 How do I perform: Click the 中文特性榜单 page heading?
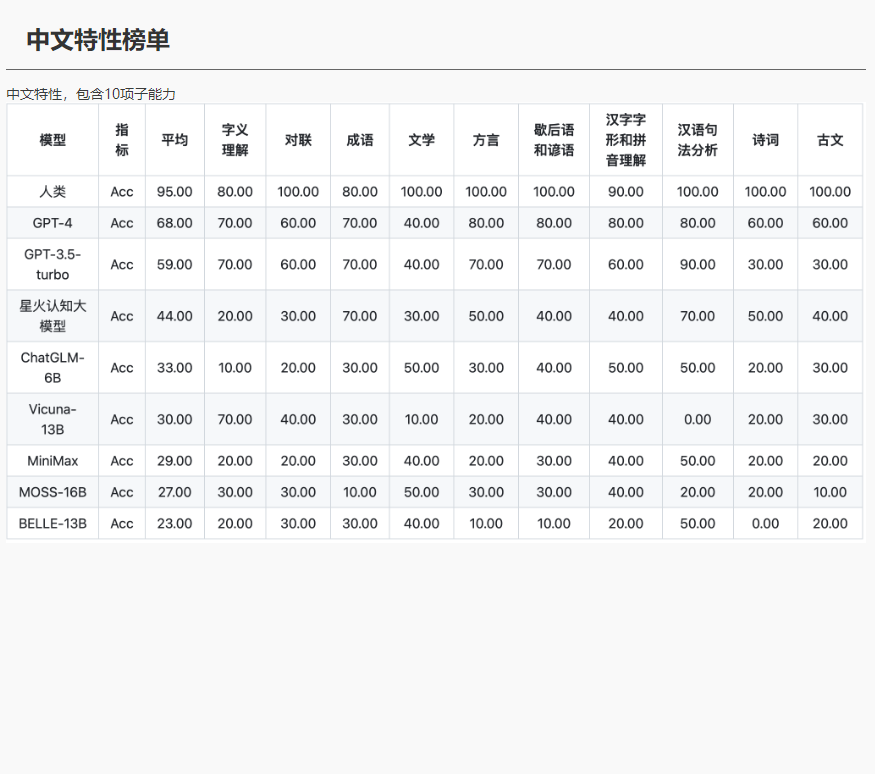pos(98,40)
